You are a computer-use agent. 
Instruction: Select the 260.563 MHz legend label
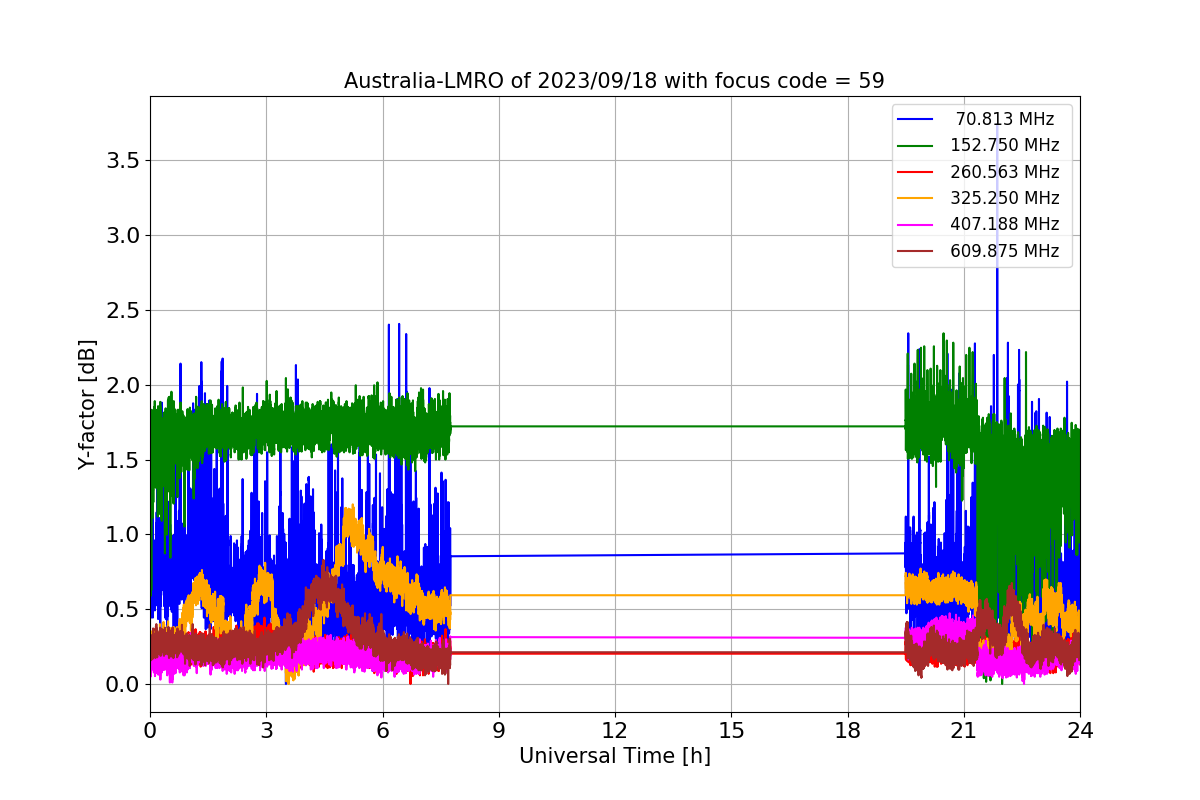pyautogui.click(x=1005, y=172)
